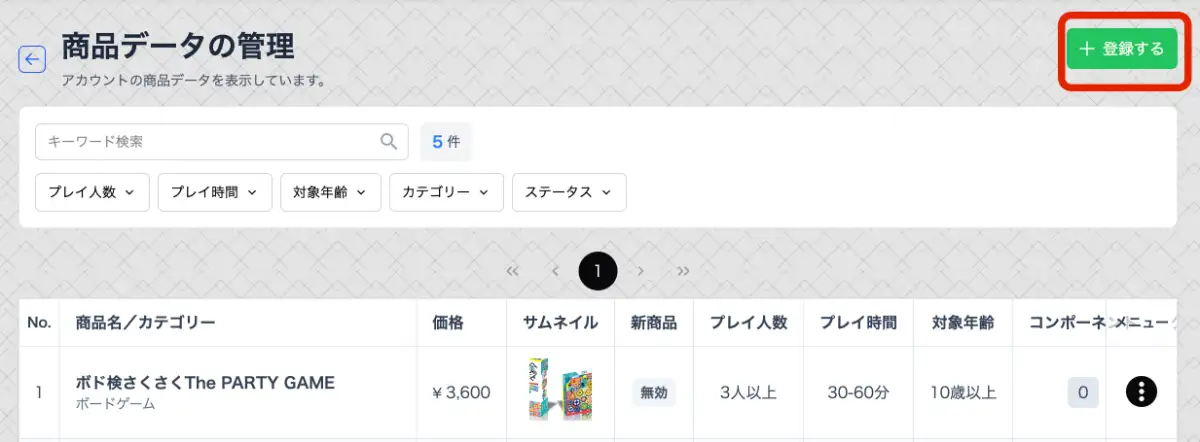Image resolution: width=1200 pixels, height=442 pixels.
Task: Expand the ステータス filter dropdown
Action: 568,192
